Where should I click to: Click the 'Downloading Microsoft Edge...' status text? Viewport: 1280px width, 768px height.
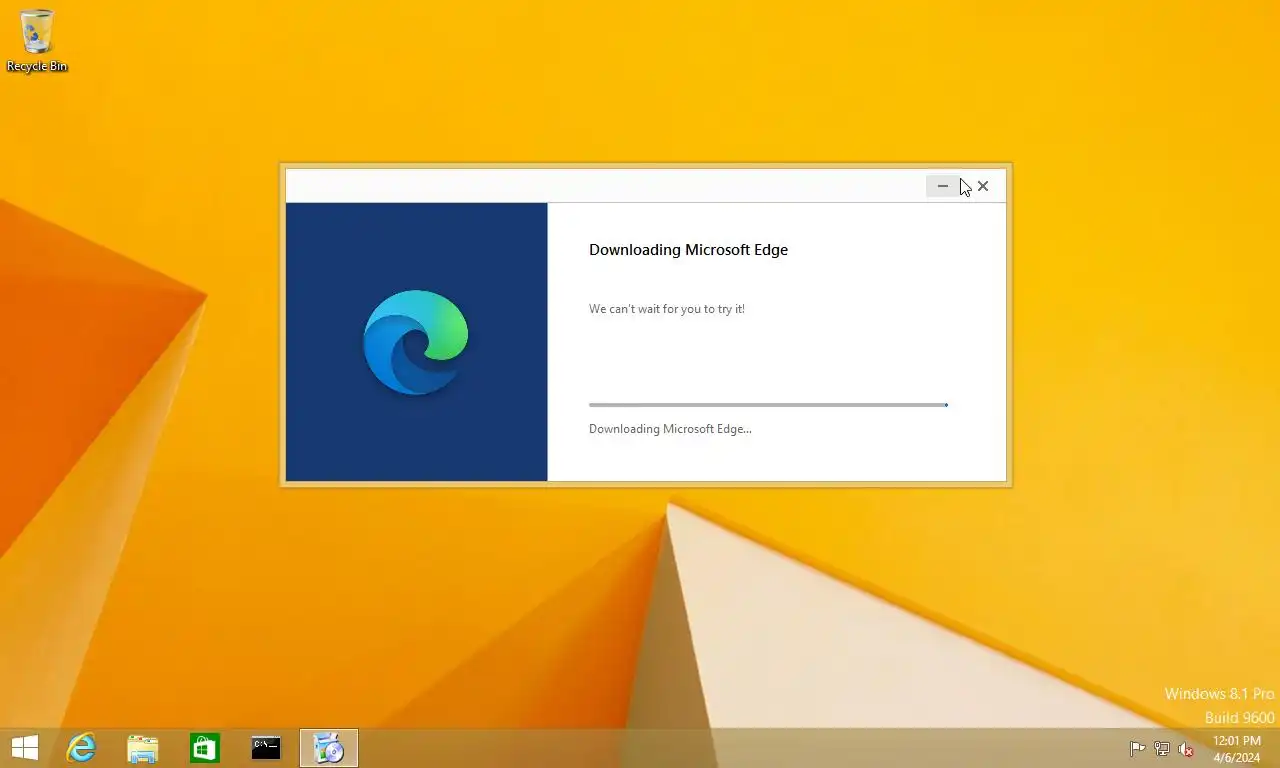click(x=670, y=429)
